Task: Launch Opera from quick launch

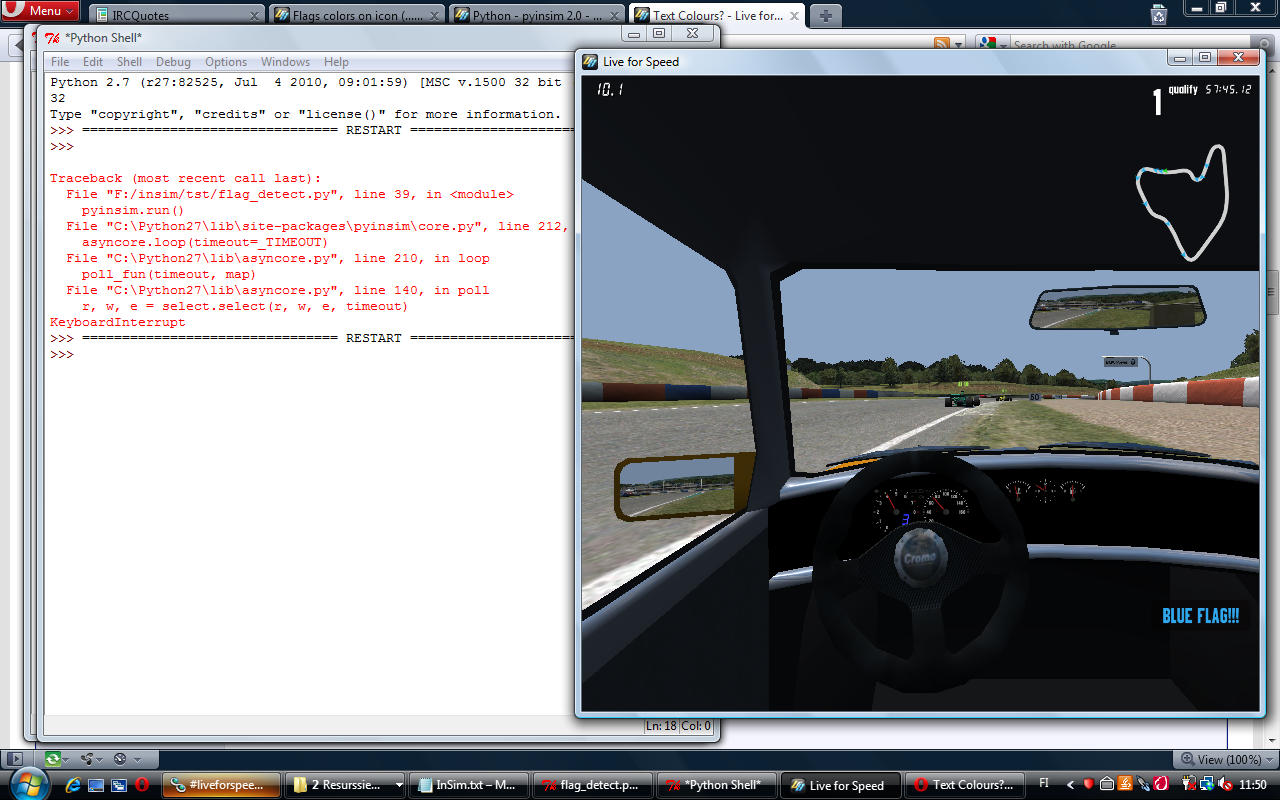Action: (142, 785)
